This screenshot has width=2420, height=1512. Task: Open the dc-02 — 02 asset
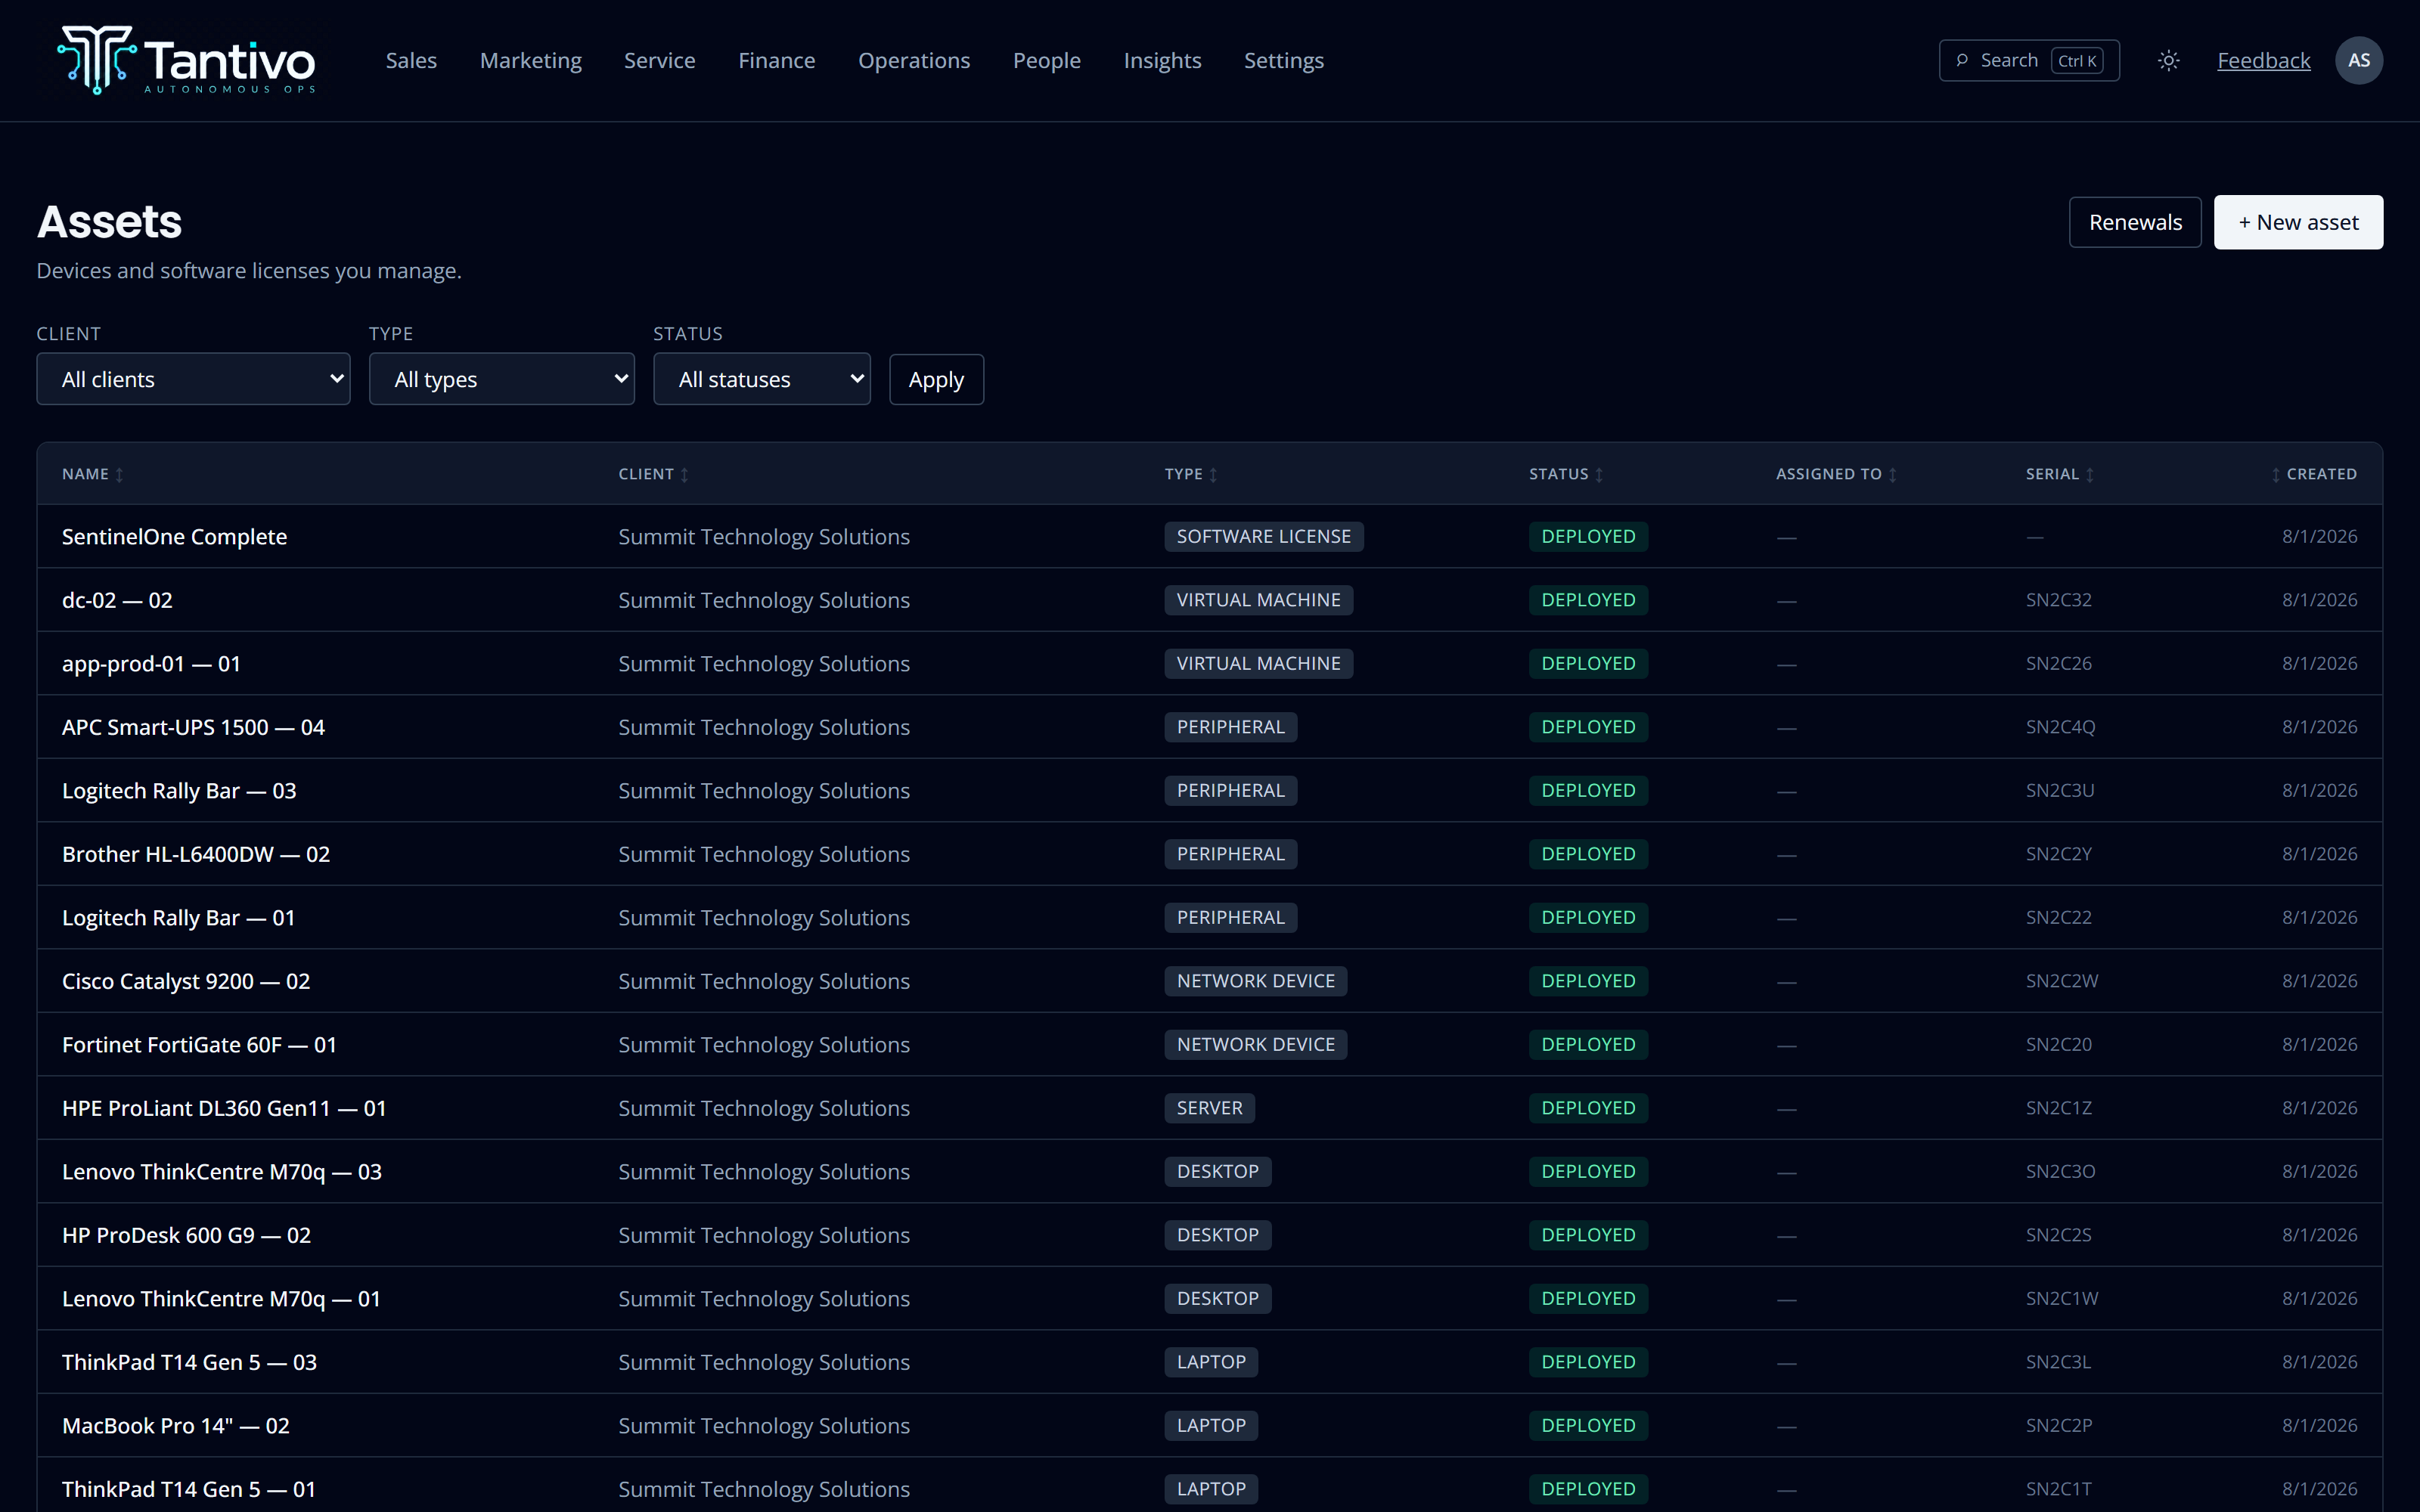click(117, 600)
